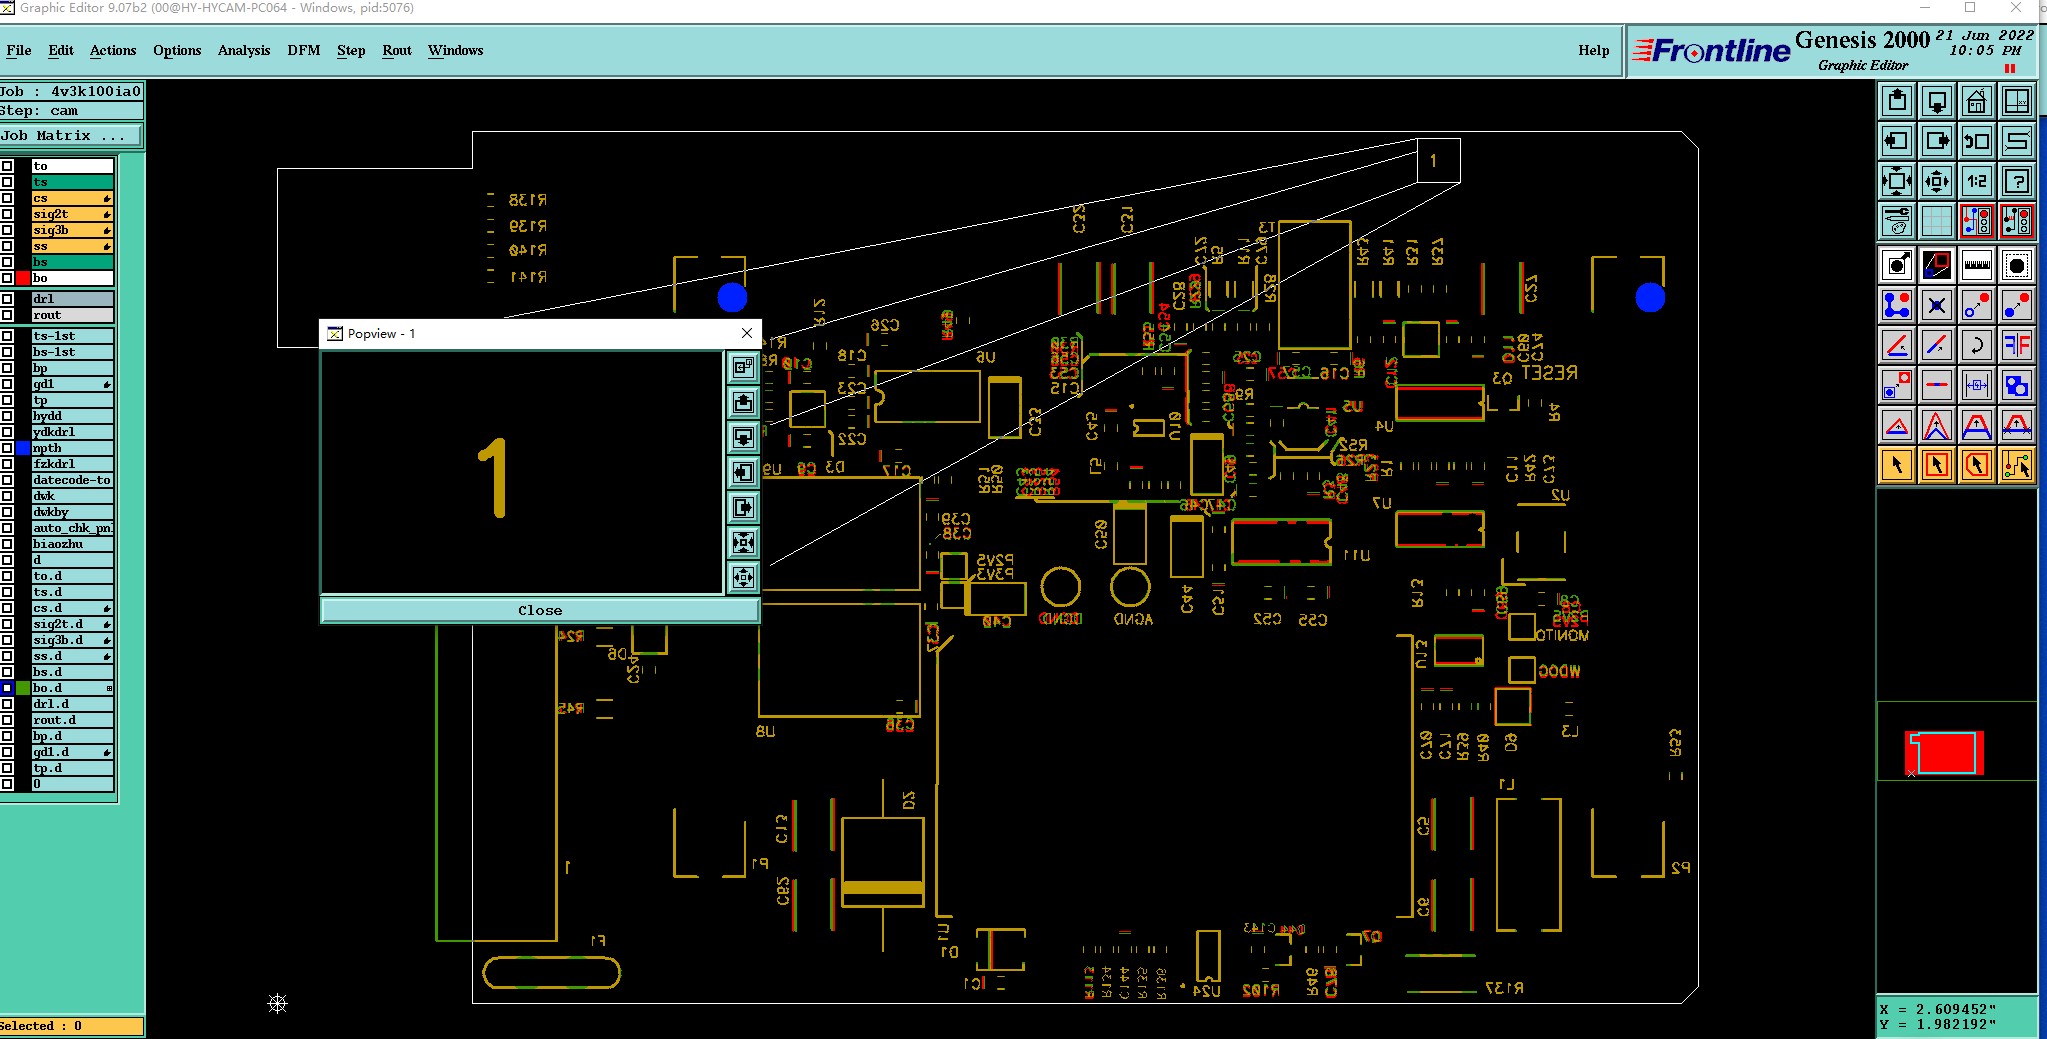Click the question mark query icon
Image resolution: width=2047 pixels, height=1039 pixels.
pos(2017,181)
